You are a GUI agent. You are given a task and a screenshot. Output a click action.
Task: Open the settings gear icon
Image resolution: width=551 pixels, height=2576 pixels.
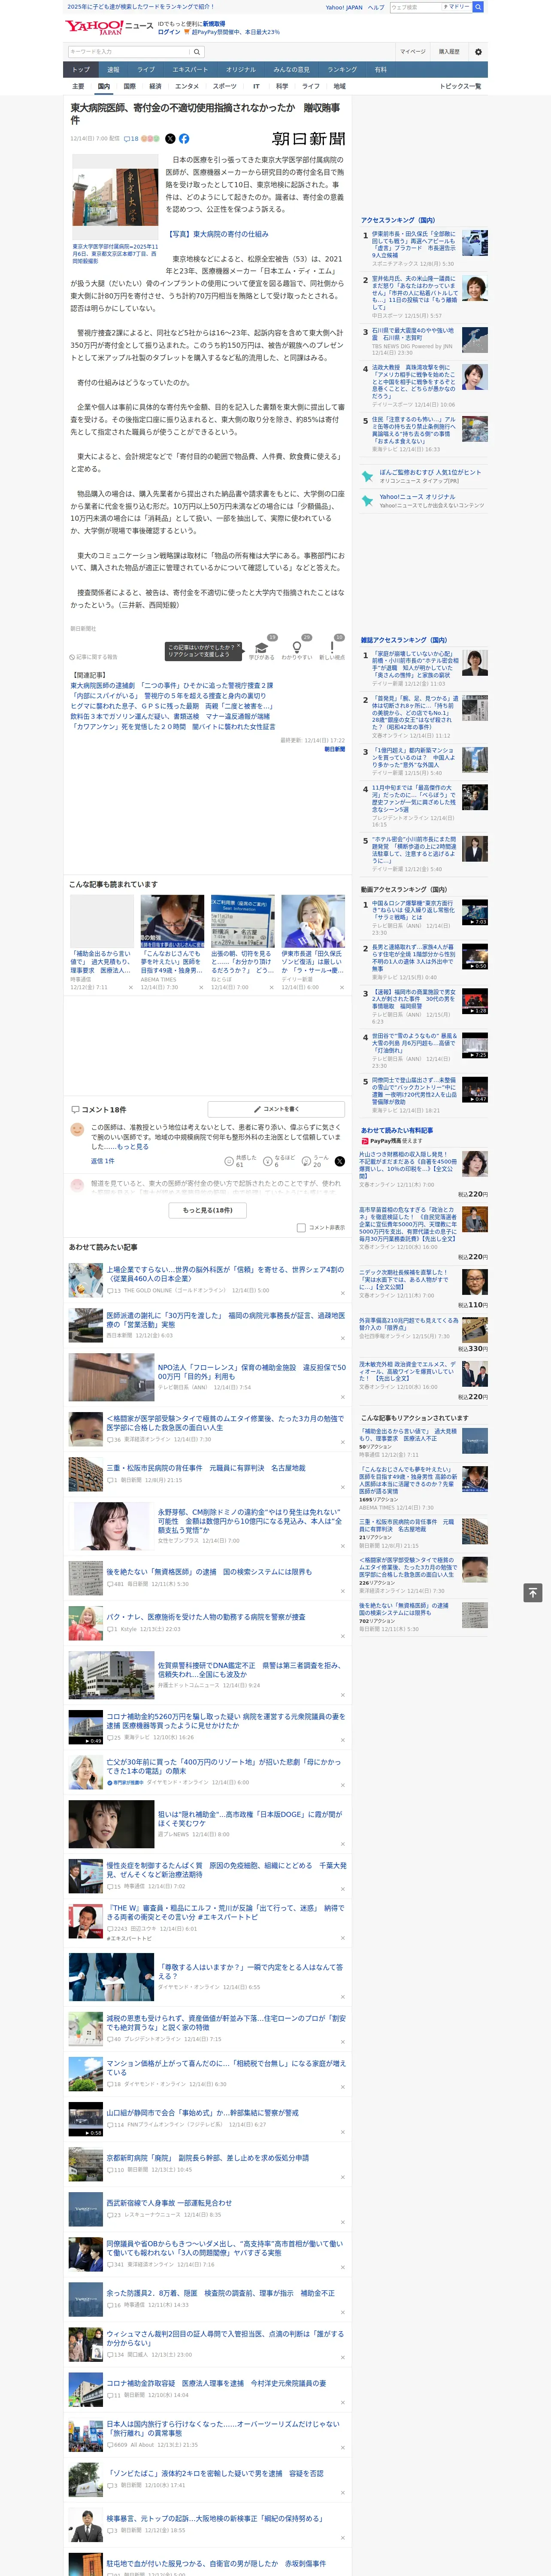(x=478, y=51)
